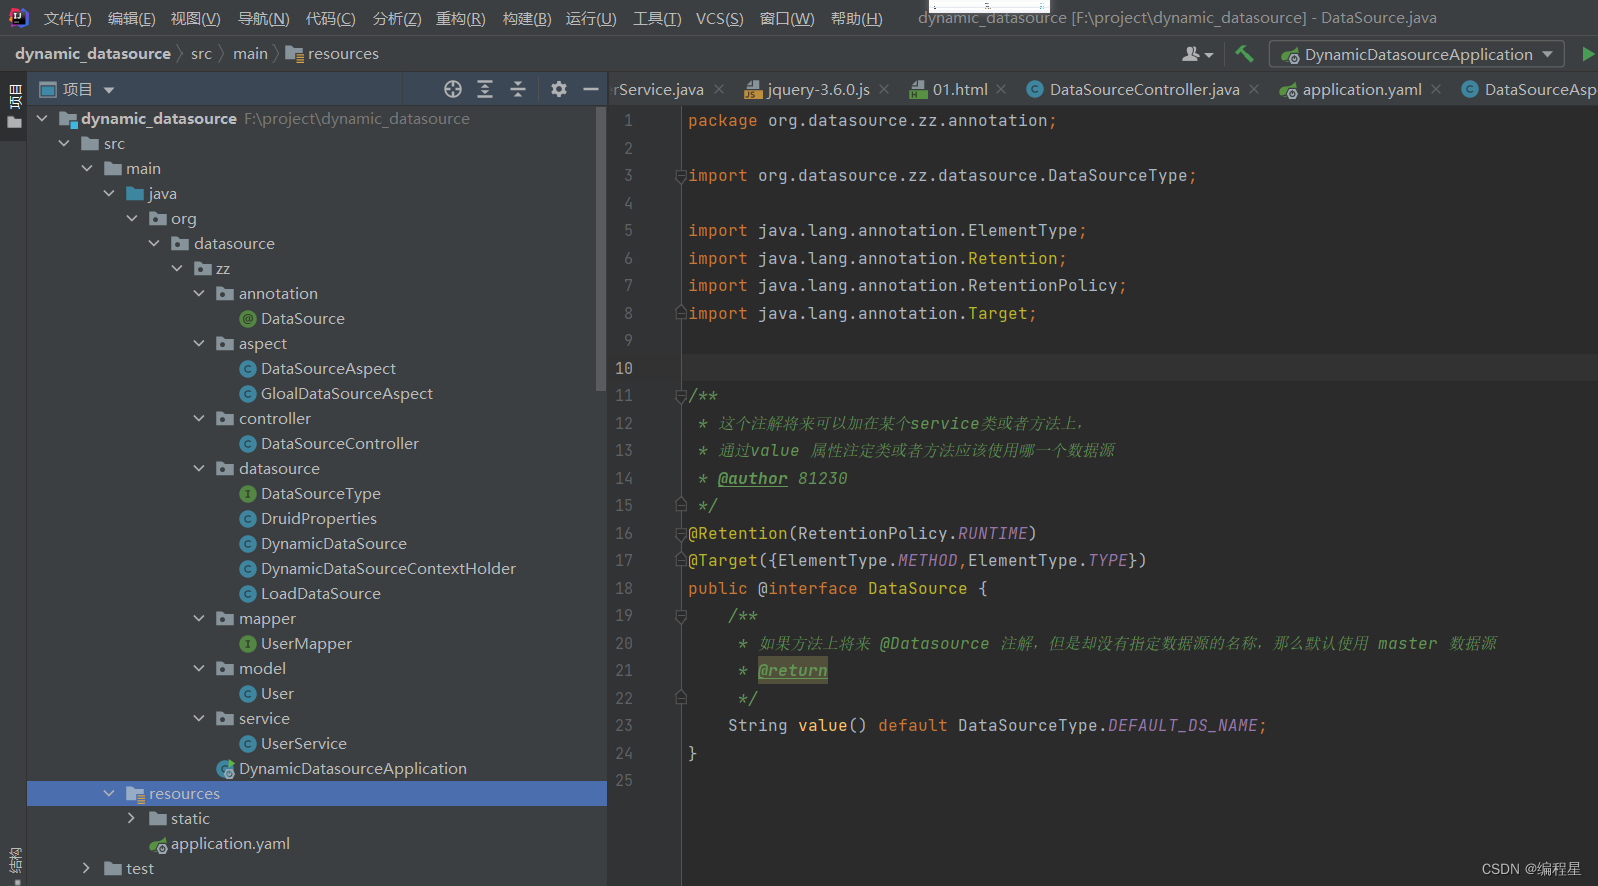Screen dimensions: 1598x886
Task: Click the build hammer icon
Action: [1244, 54]
